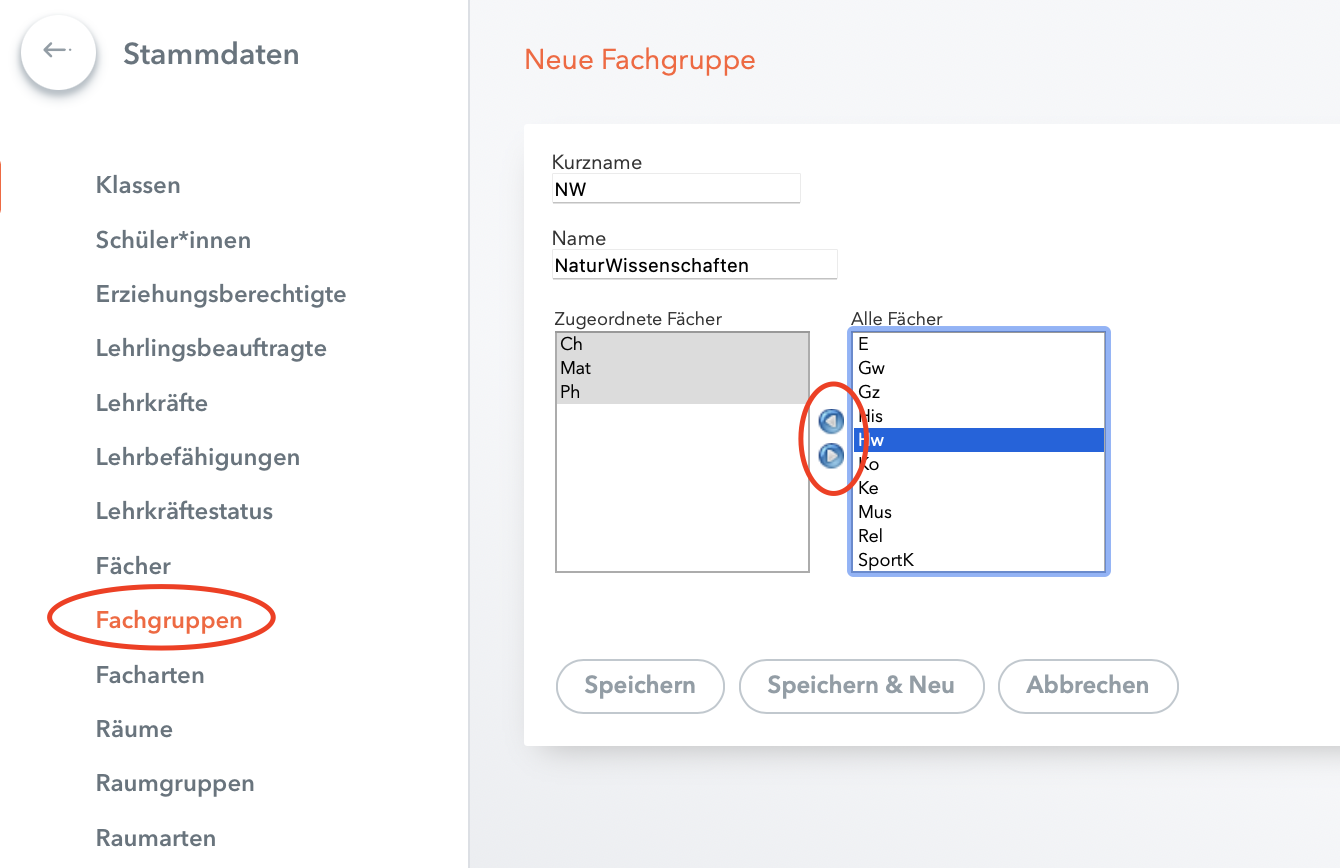Select Fächer in the sidebar menu
This screenshot has width=1340, height=868.
tap(133, 566)
